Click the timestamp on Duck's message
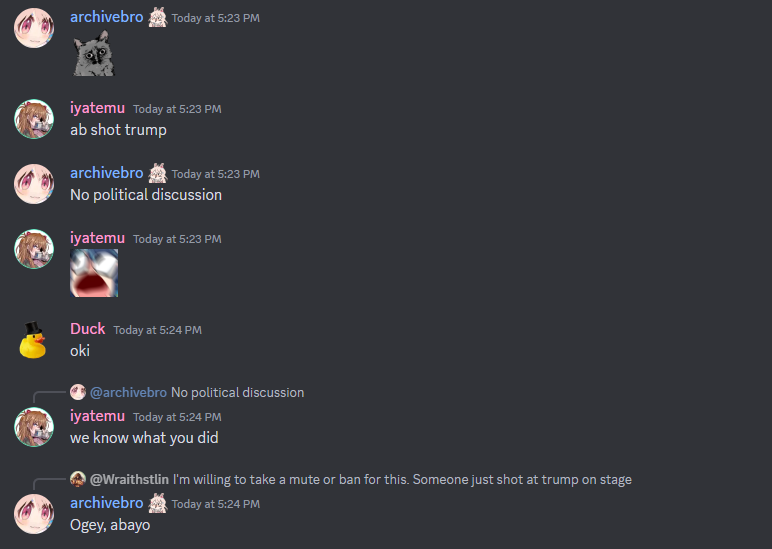Screen dimensions: 772x549 click(158, 330)
